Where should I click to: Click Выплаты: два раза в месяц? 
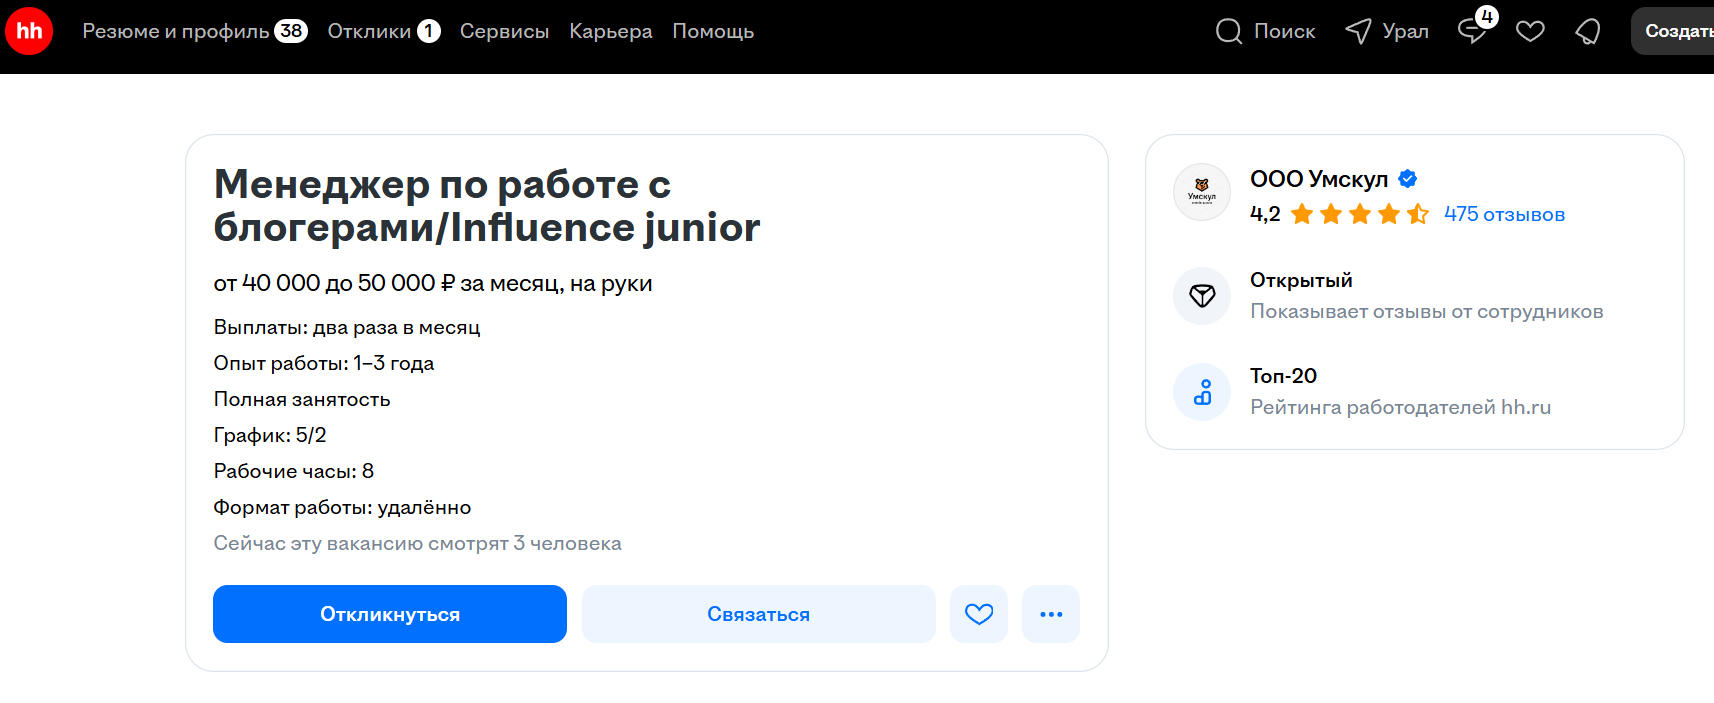(347, 327)
